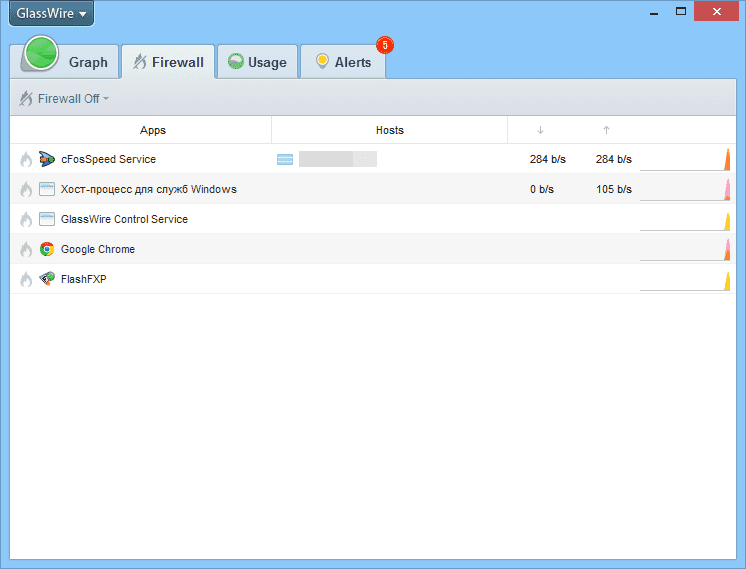Click the Google Chrome app icon
The width and height of the screenshot is (746, 569).
(x=46, y=249)
